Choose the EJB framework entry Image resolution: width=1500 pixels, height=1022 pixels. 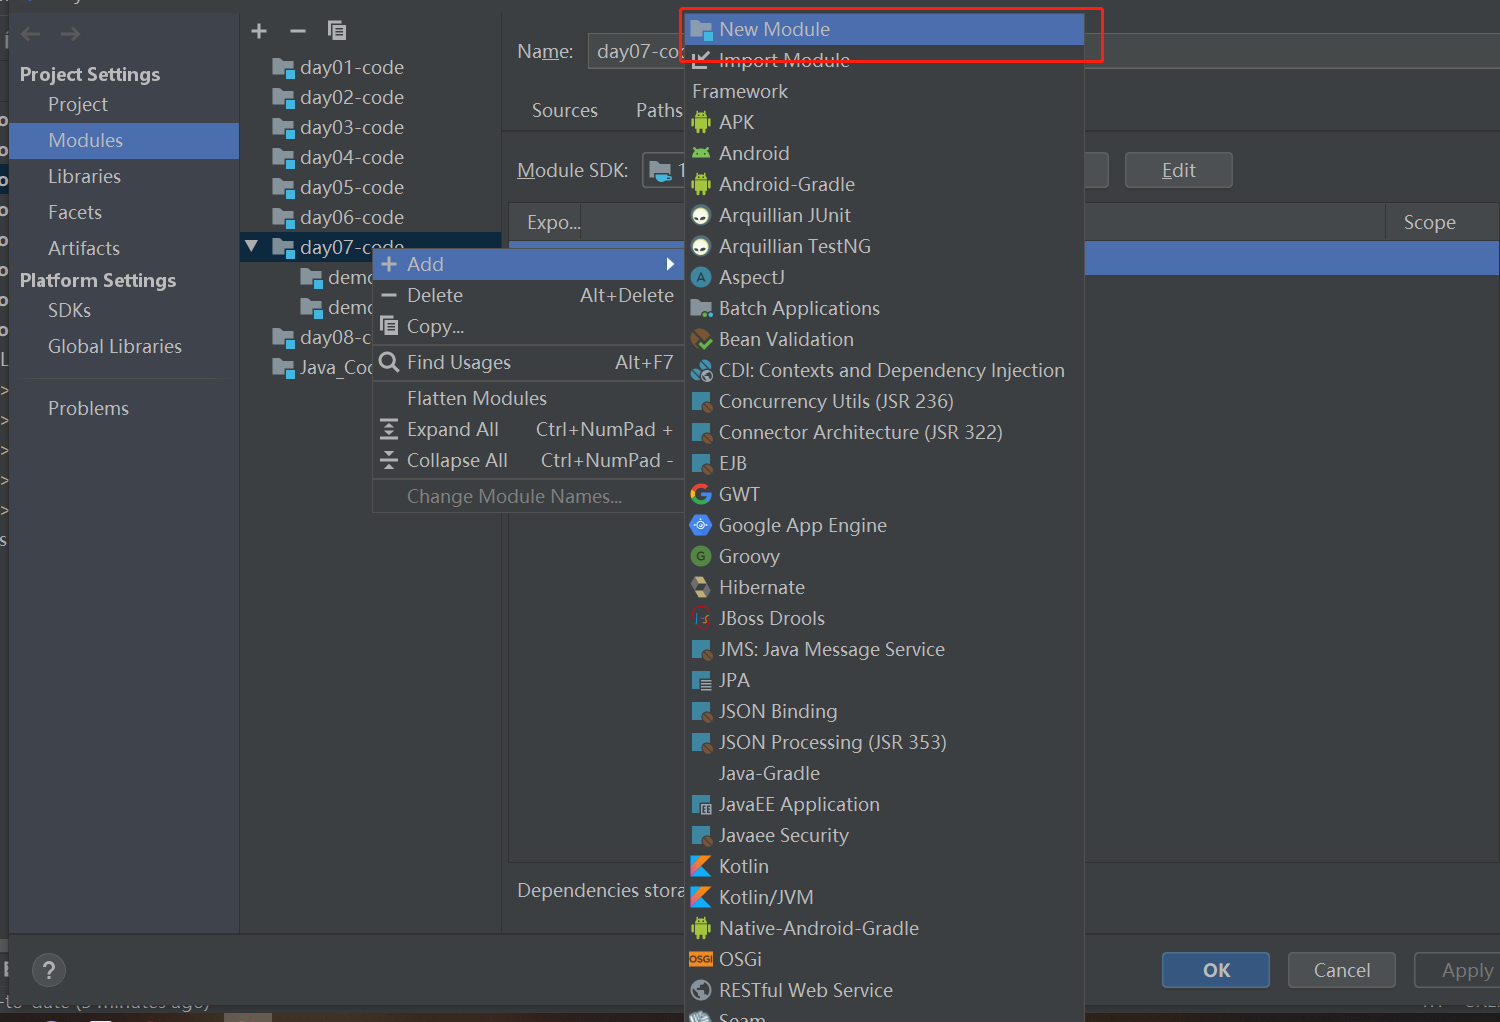(x=885, y=463)
